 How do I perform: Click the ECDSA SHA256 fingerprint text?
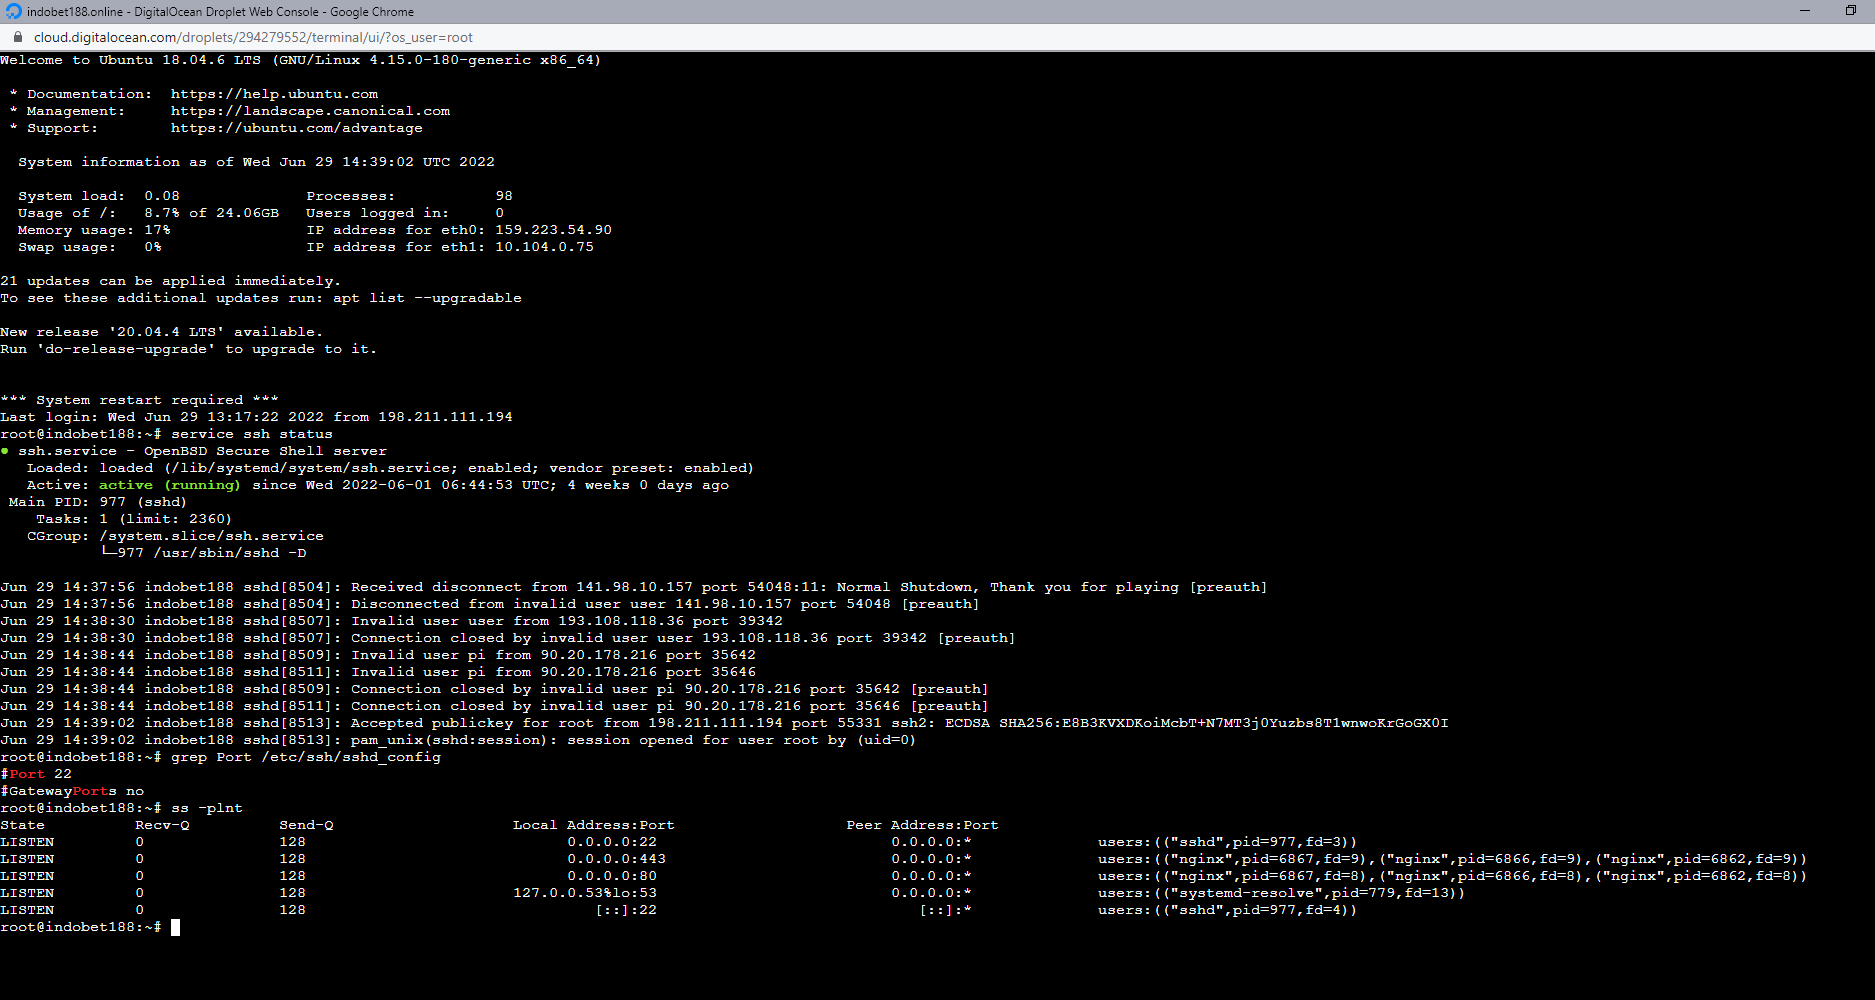(1196, 723)
